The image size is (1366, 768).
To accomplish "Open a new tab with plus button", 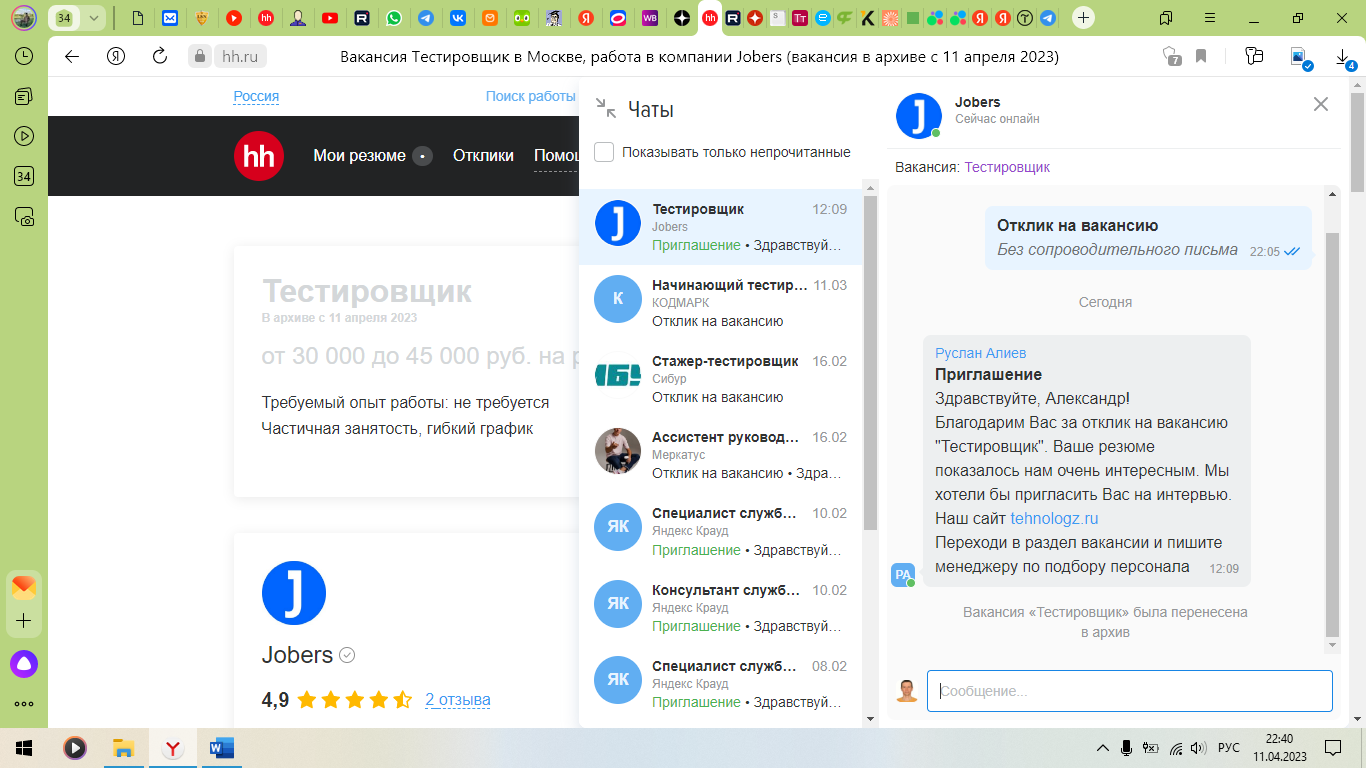I will pyautogui.click(x=1083, y=18).
